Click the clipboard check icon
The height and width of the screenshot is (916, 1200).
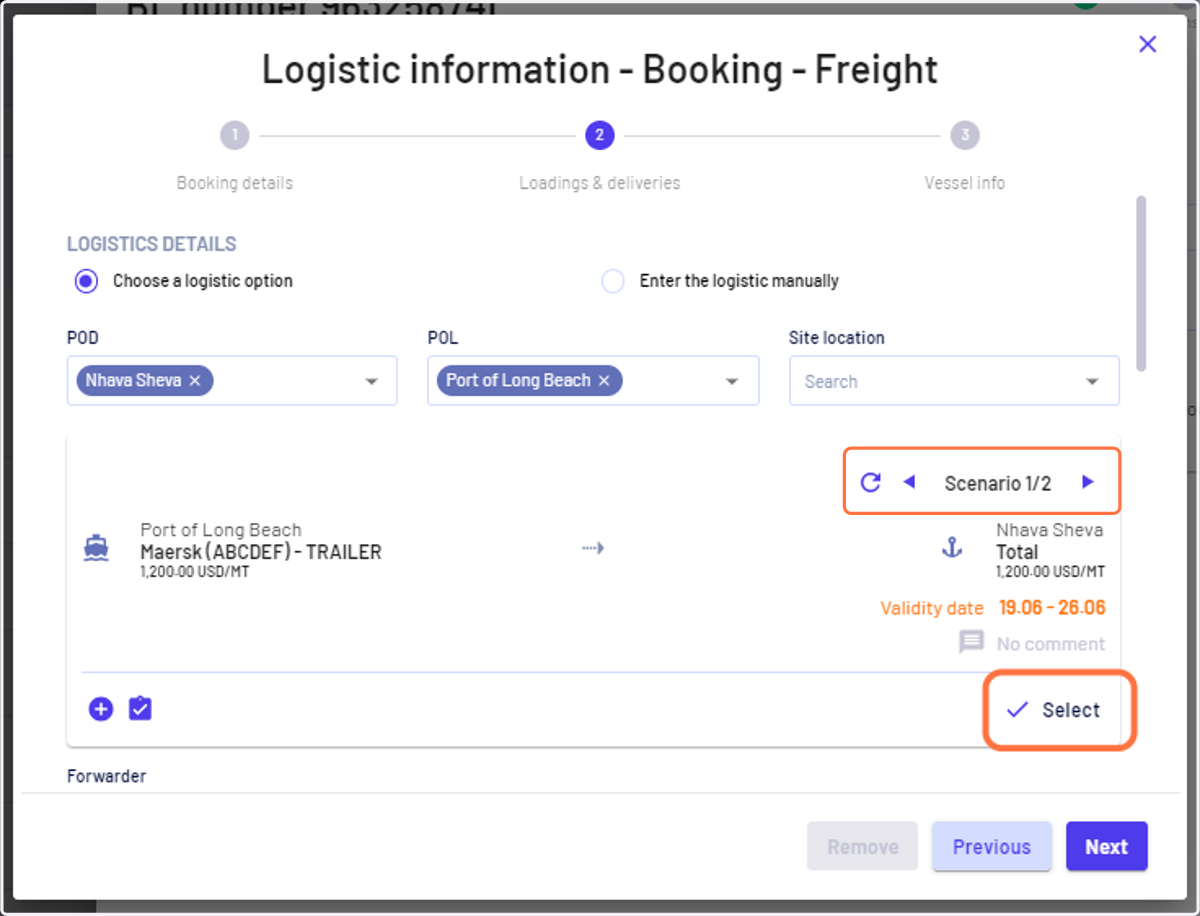tap(140, 709)
